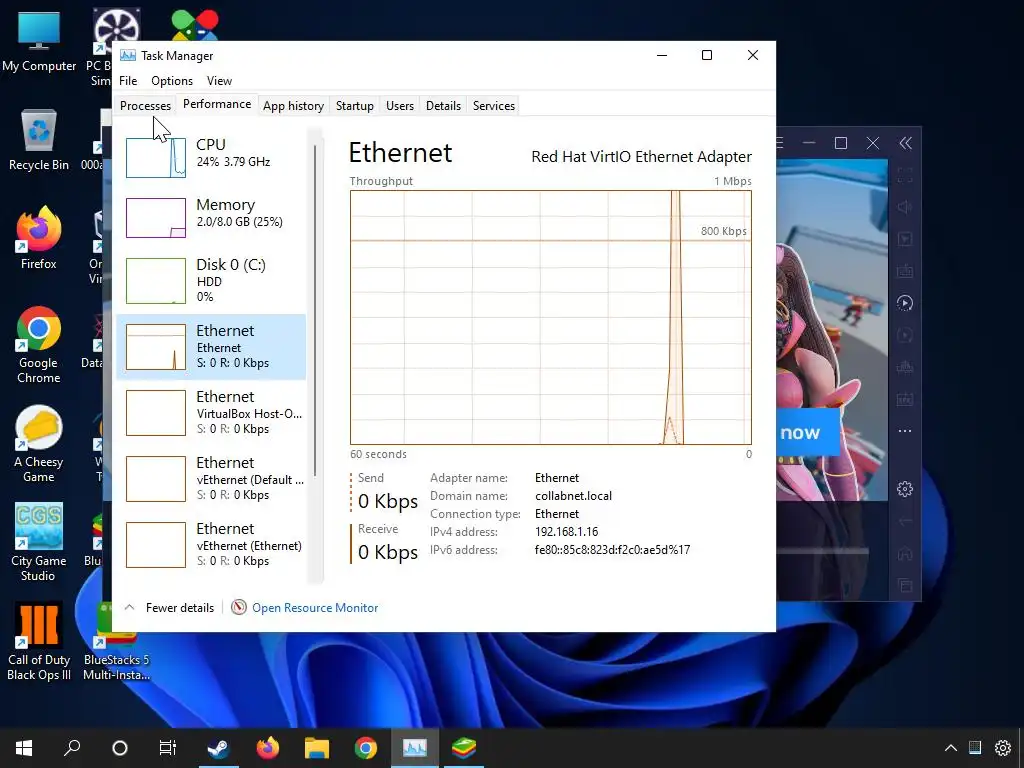The height and width of the screenshot is (768, 1024).
Task: Click the IPv6 address fe80::85c8:823d:f2c0:ae5d%17
Action: [612, 550]
